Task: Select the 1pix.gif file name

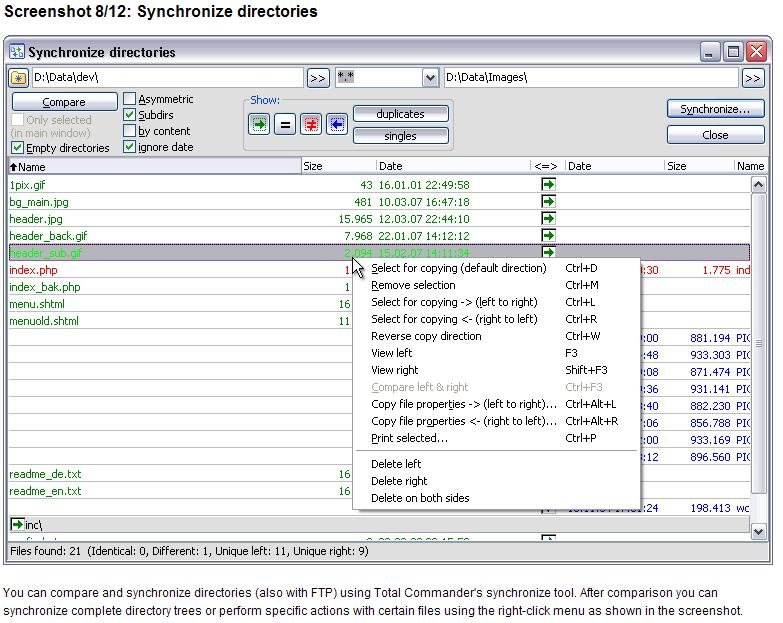Action: coord(27,185)
